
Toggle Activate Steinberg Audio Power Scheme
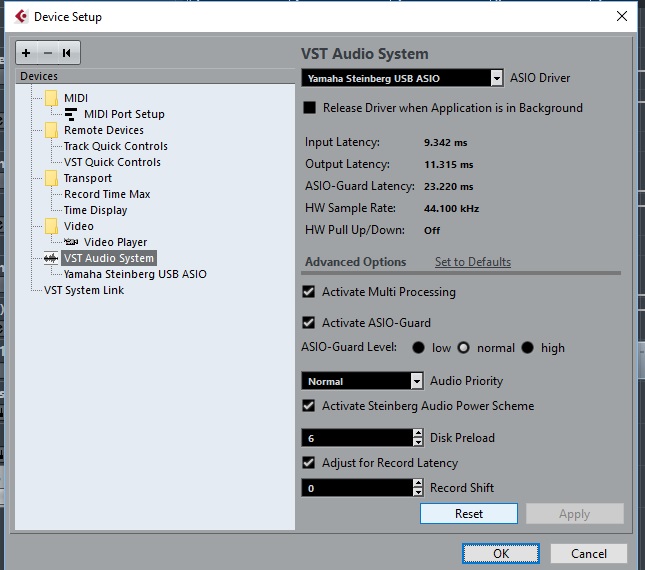309,406
